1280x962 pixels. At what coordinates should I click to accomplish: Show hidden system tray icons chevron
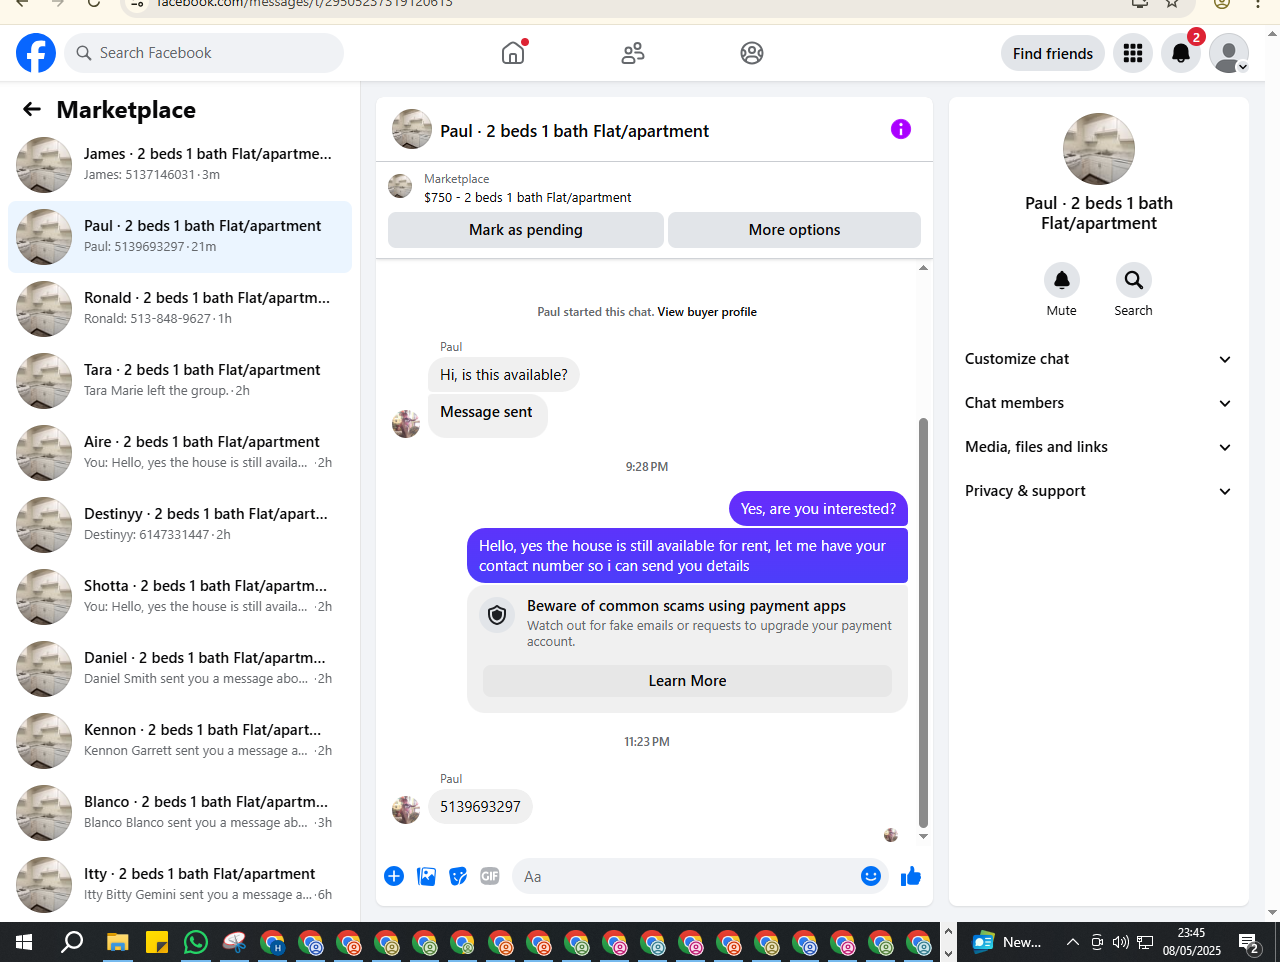coord(1072,942)
